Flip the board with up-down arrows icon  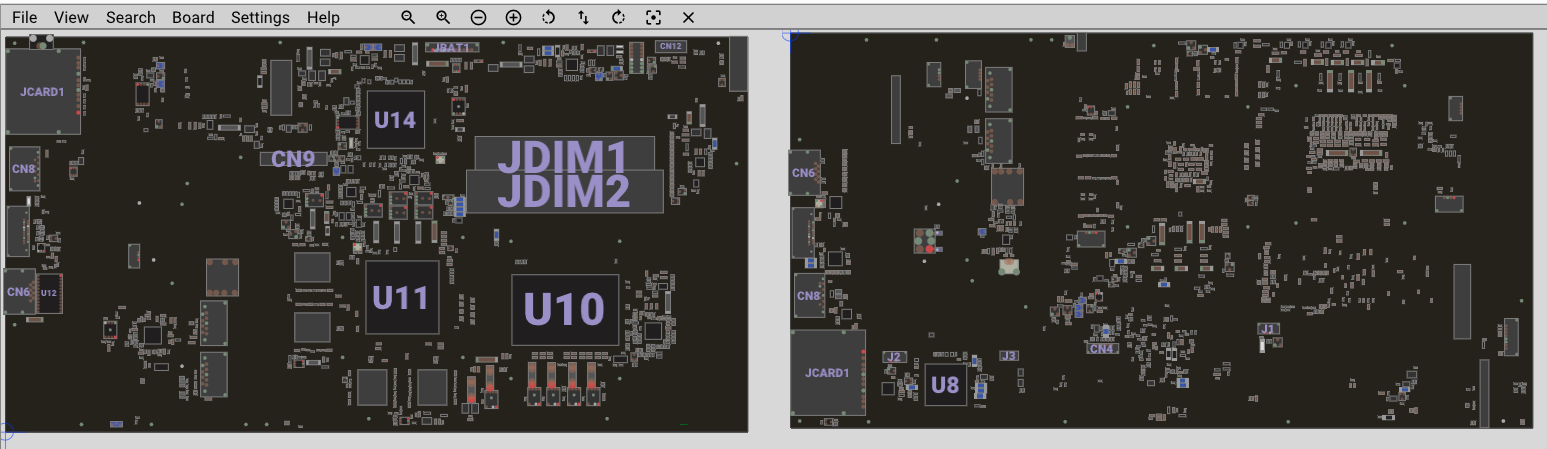click(x=583, y=18)
